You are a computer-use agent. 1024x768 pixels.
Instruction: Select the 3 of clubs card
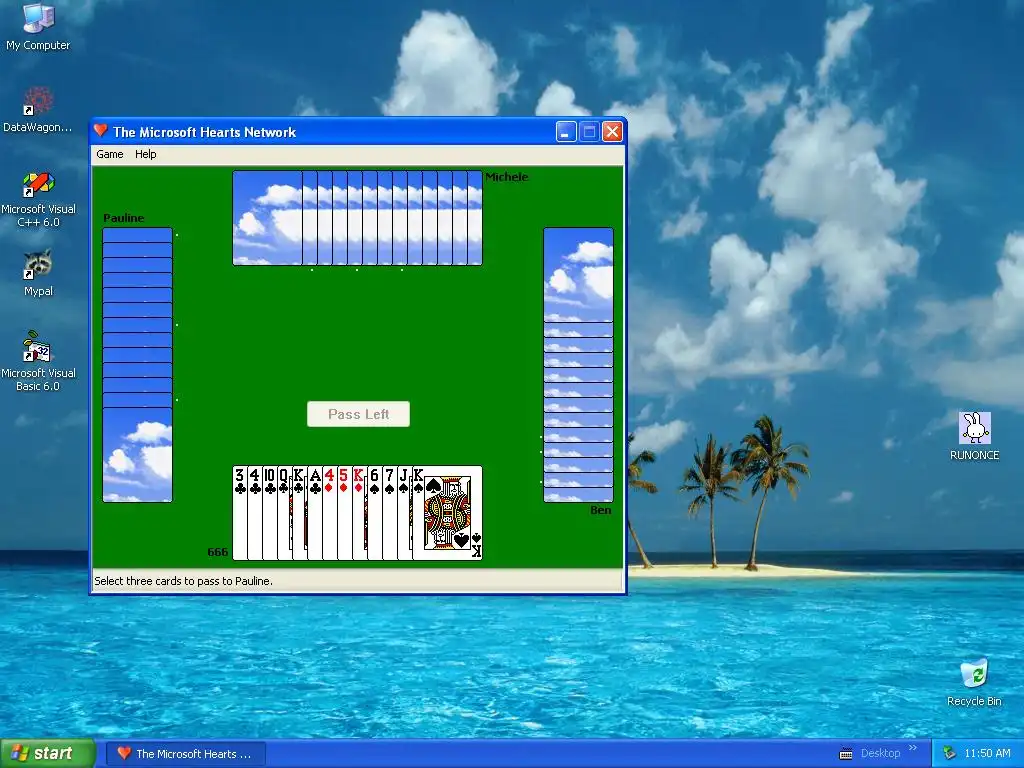click(x=240, y=513)
